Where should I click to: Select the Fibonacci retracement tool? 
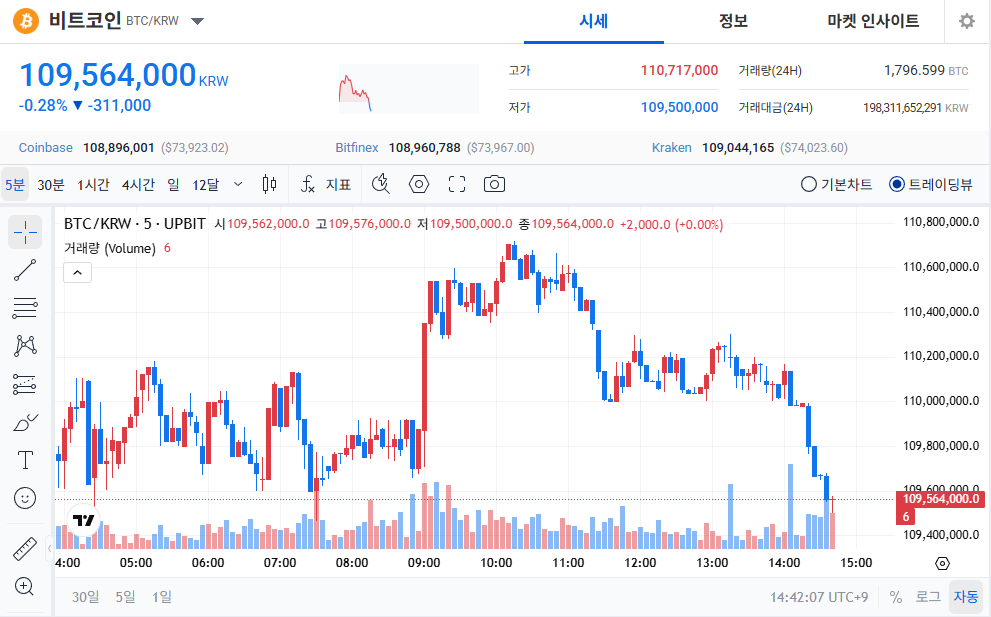tap(25, 308)
